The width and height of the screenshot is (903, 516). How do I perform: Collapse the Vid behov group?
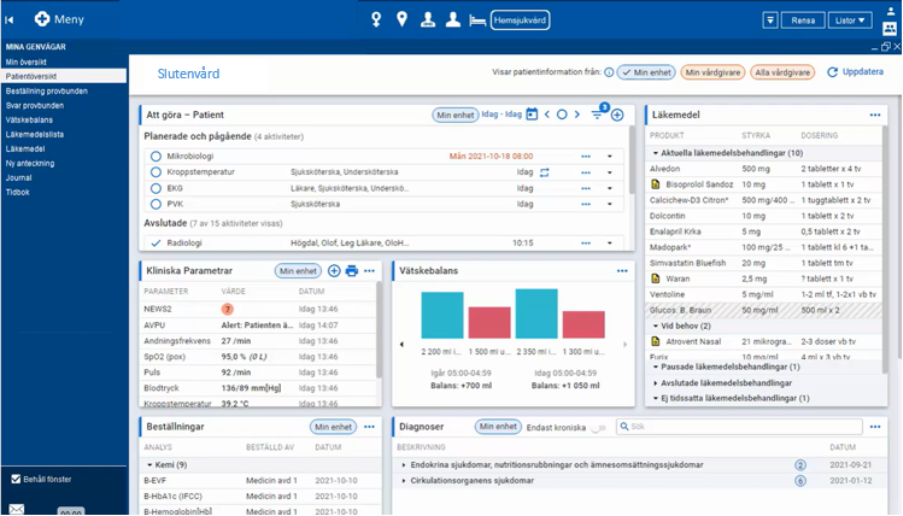click(x=655, y=326)
